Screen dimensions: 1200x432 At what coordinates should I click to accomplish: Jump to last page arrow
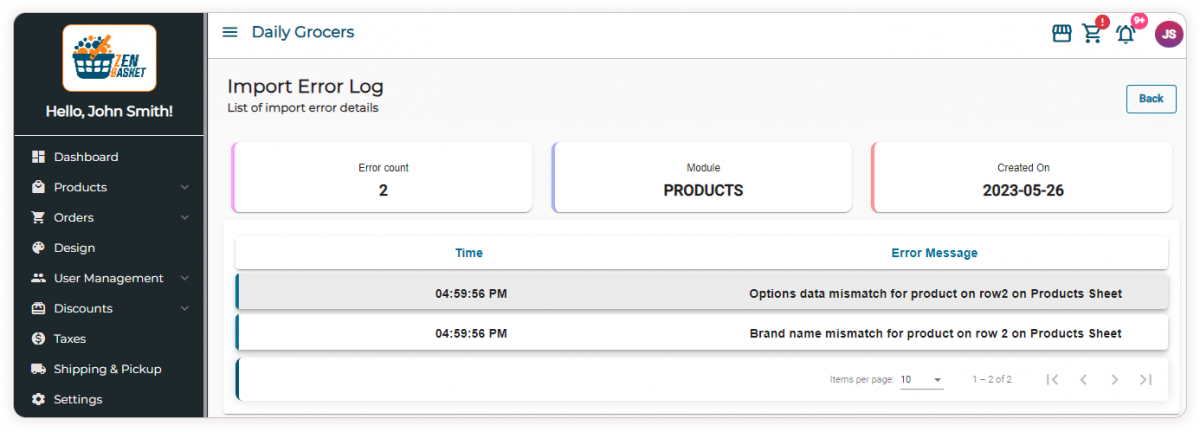tap(1146, 380)
